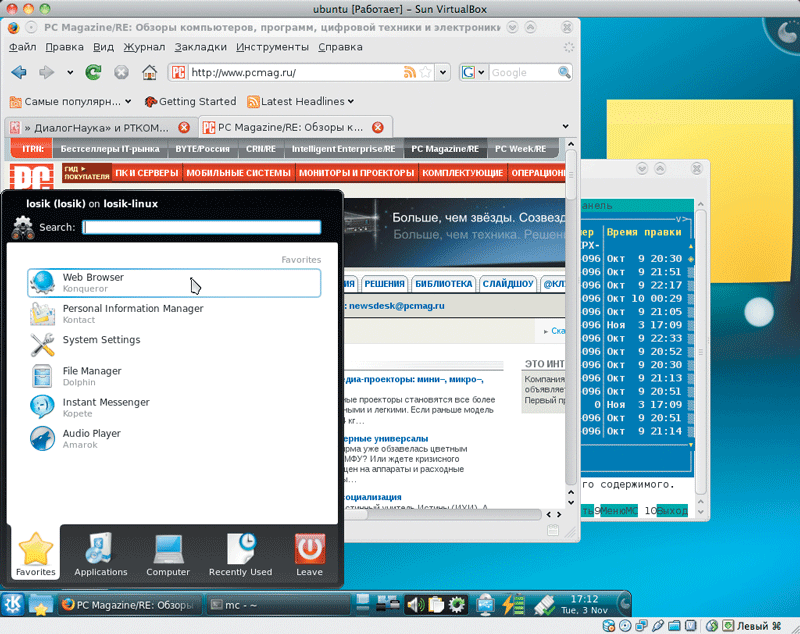Launch Amarok Audio Player
The image size is (800, 634).
coord(174,439)
